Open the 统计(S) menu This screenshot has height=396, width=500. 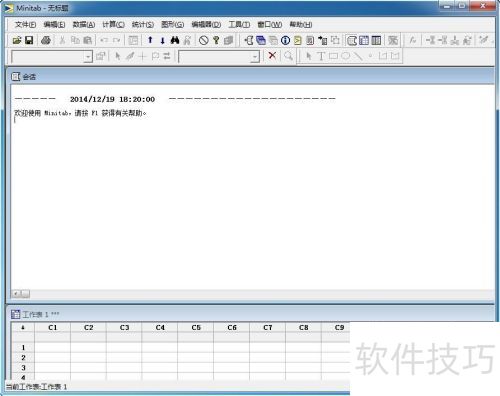[143, 24]
